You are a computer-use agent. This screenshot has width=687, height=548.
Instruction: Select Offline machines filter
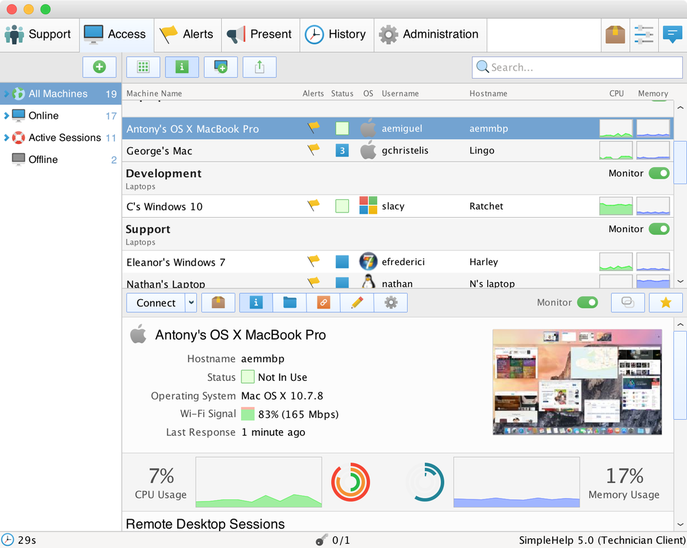60,159
